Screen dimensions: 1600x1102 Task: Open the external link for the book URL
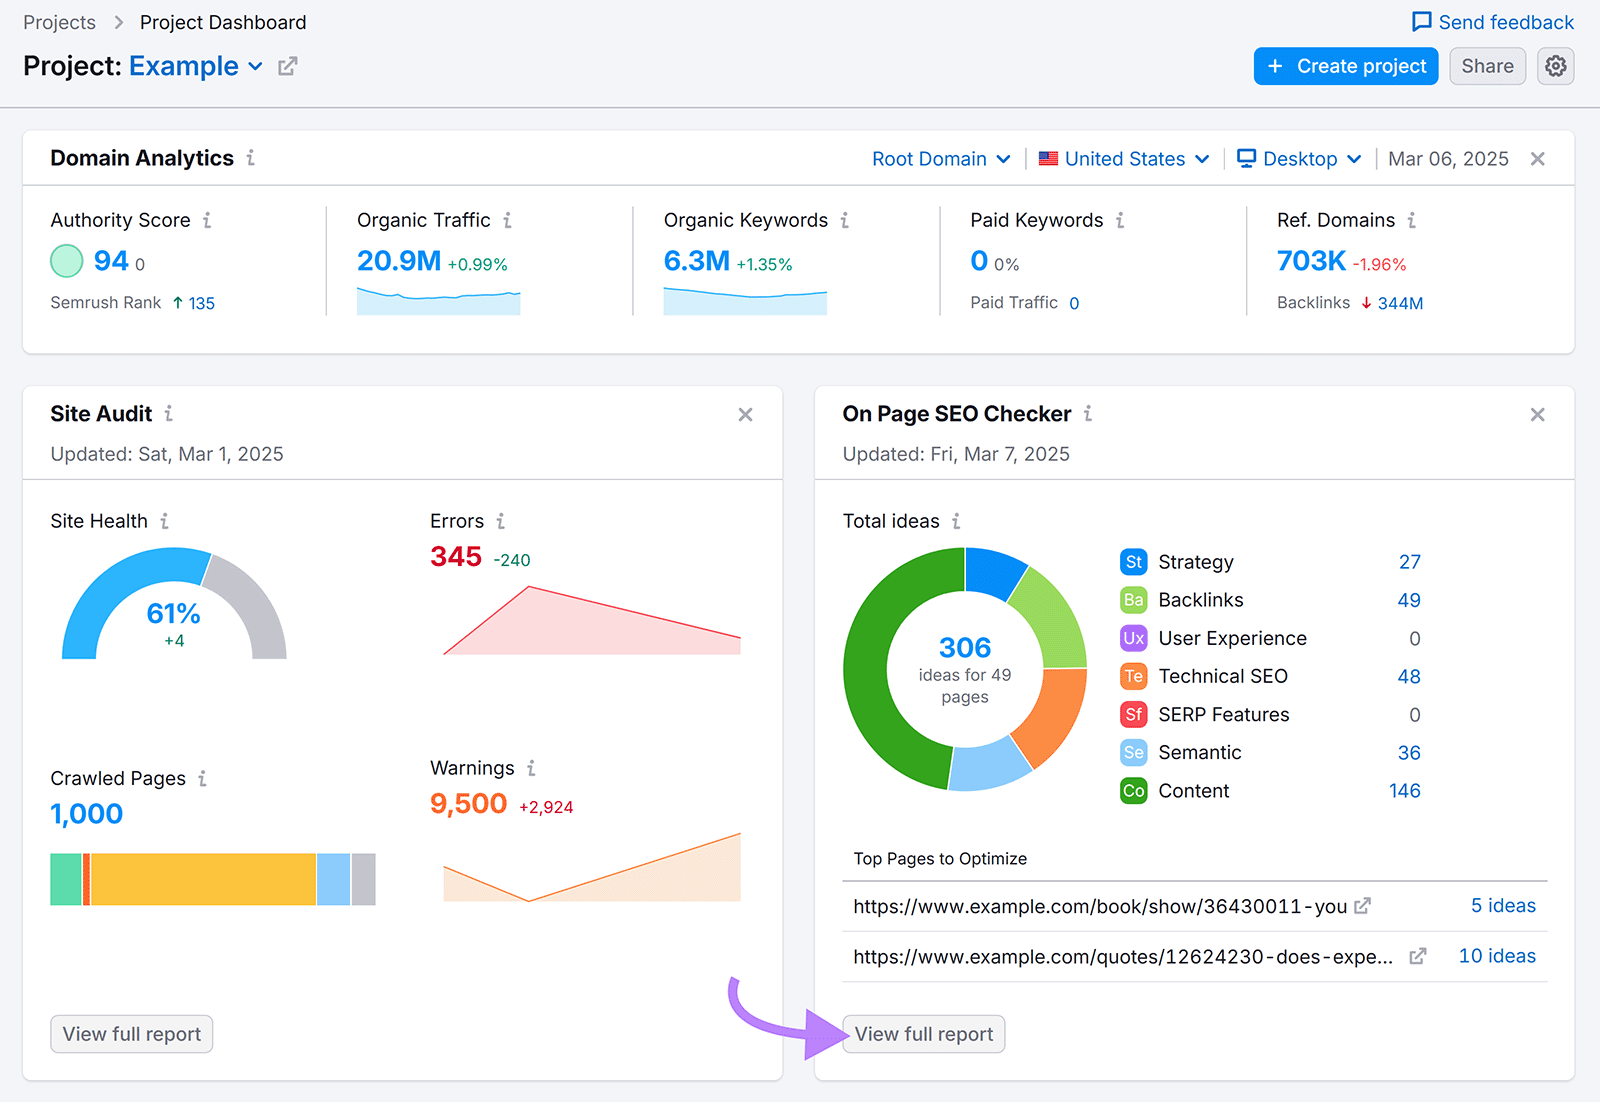pyautogui.click(x=1362, y=906)
